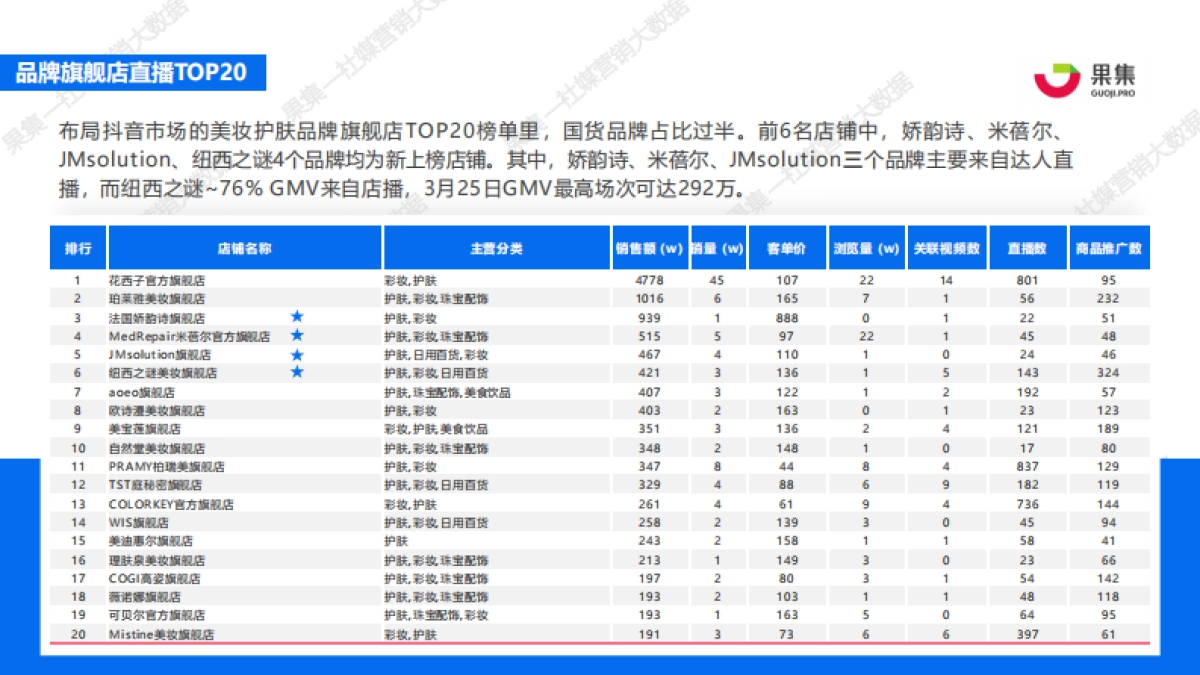Screen dimensions: 1200x675
Task: Select the star marking JMsolution旗舰店
Action: [x=298, y=354]
